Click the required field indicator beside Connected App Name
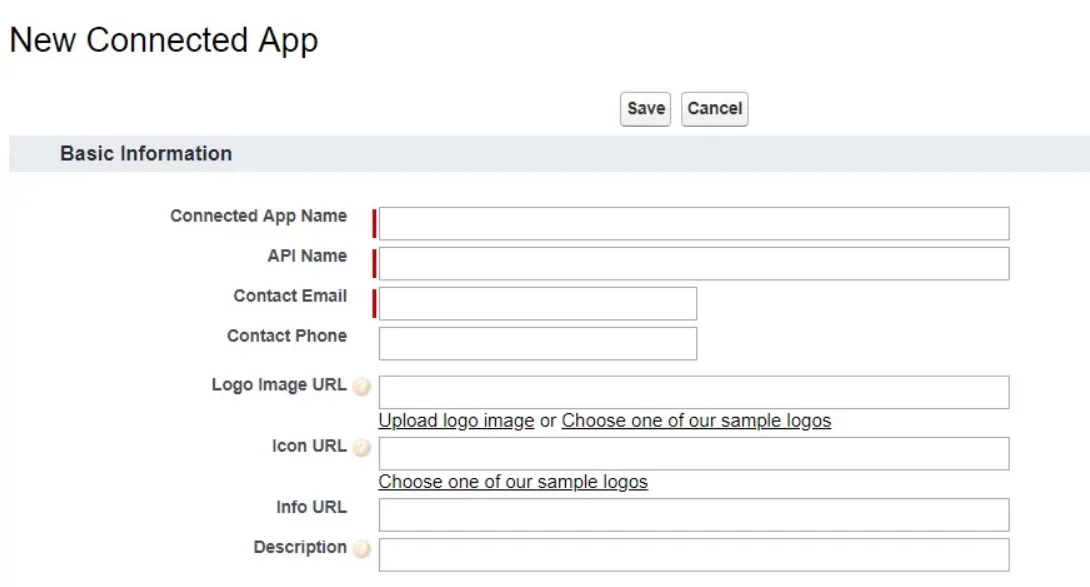Image resolution: width=1090 pixels, height=587 pixels. [374, 223]
